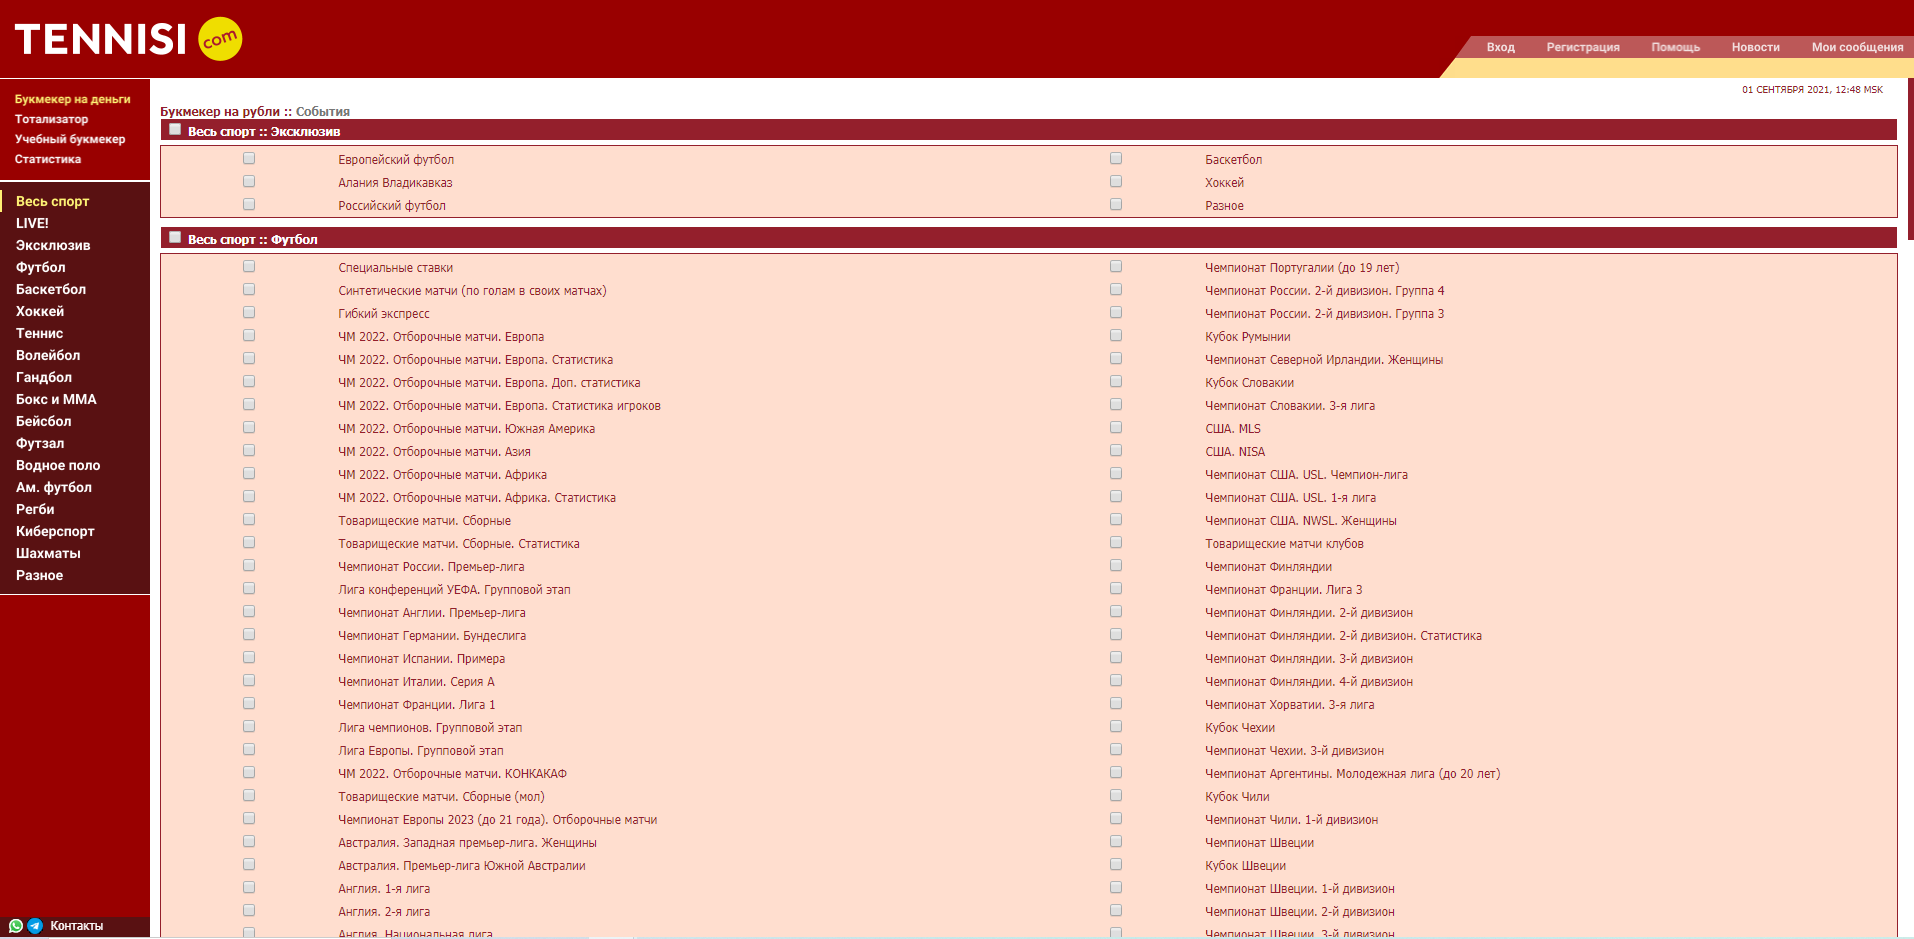Screen dimensions: 1914x939
Task: Open the Тотализатор link
Action: [x=51, y=119]
